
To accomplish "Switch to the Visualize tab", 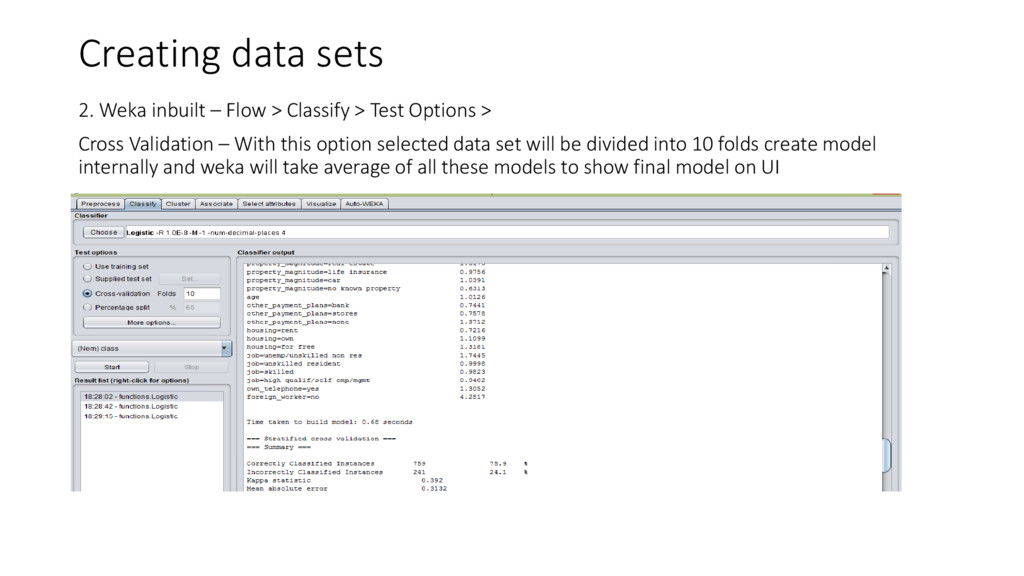I will point(321,204).
